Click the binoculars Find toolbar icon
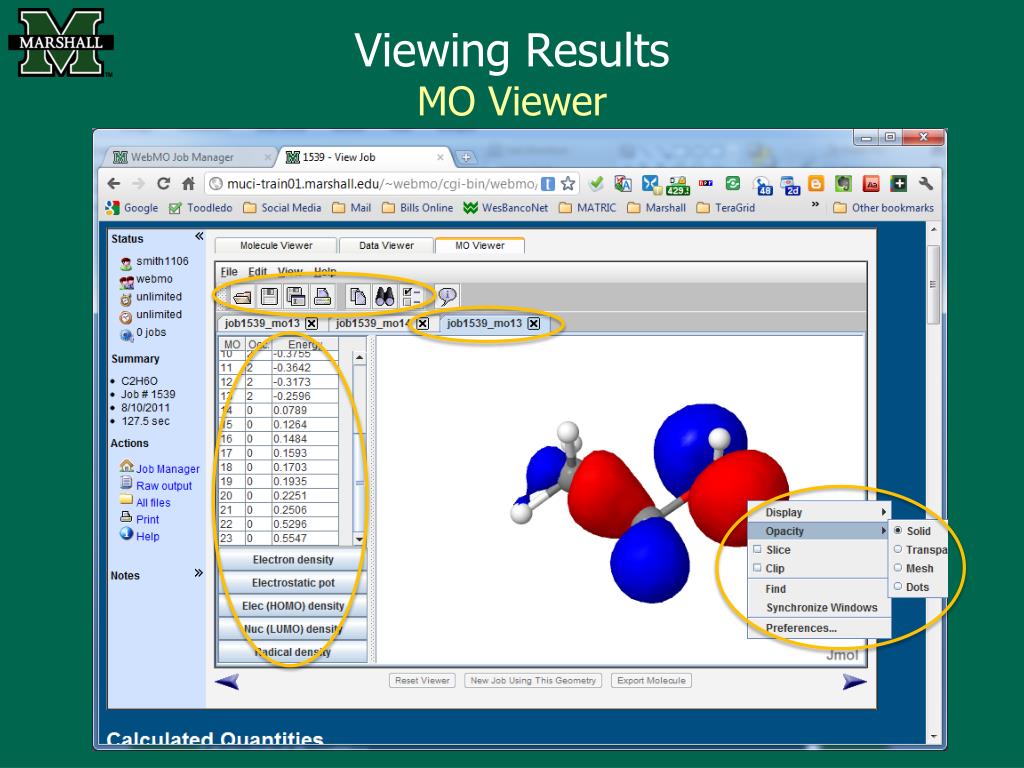Image resolution: width=1024 pixels, height=768 pixels. pyautogui.click(x=384, y=297)
